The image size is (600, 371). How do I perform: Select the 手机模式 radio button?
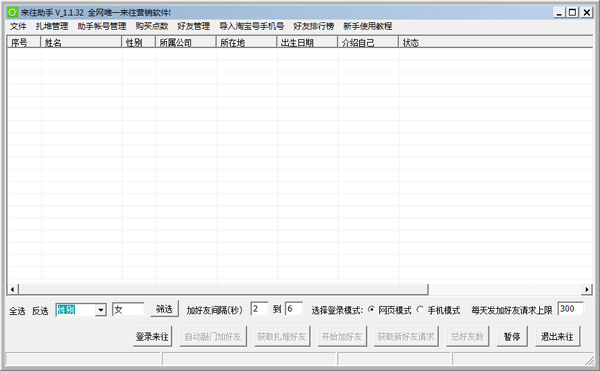pyautogui.click(x=420, y=309)
